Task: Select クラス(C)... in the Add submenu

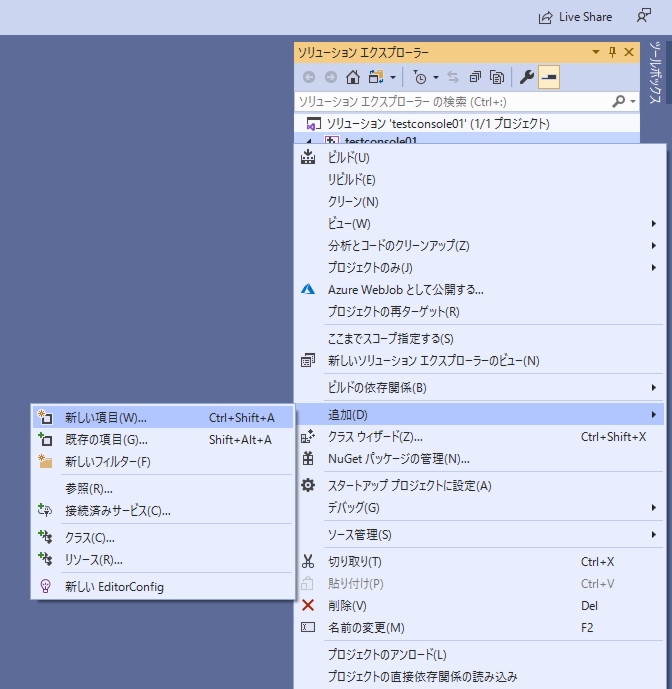Action: [163, 537]
